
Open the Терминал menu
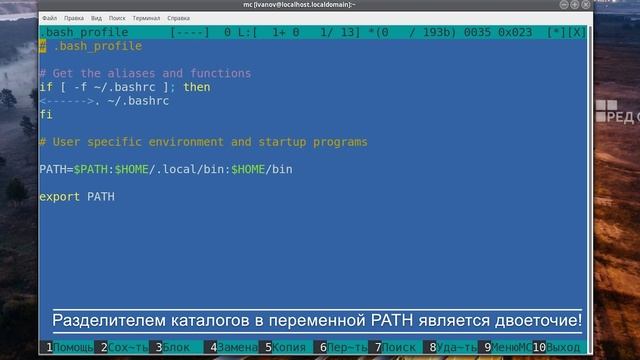146,18
